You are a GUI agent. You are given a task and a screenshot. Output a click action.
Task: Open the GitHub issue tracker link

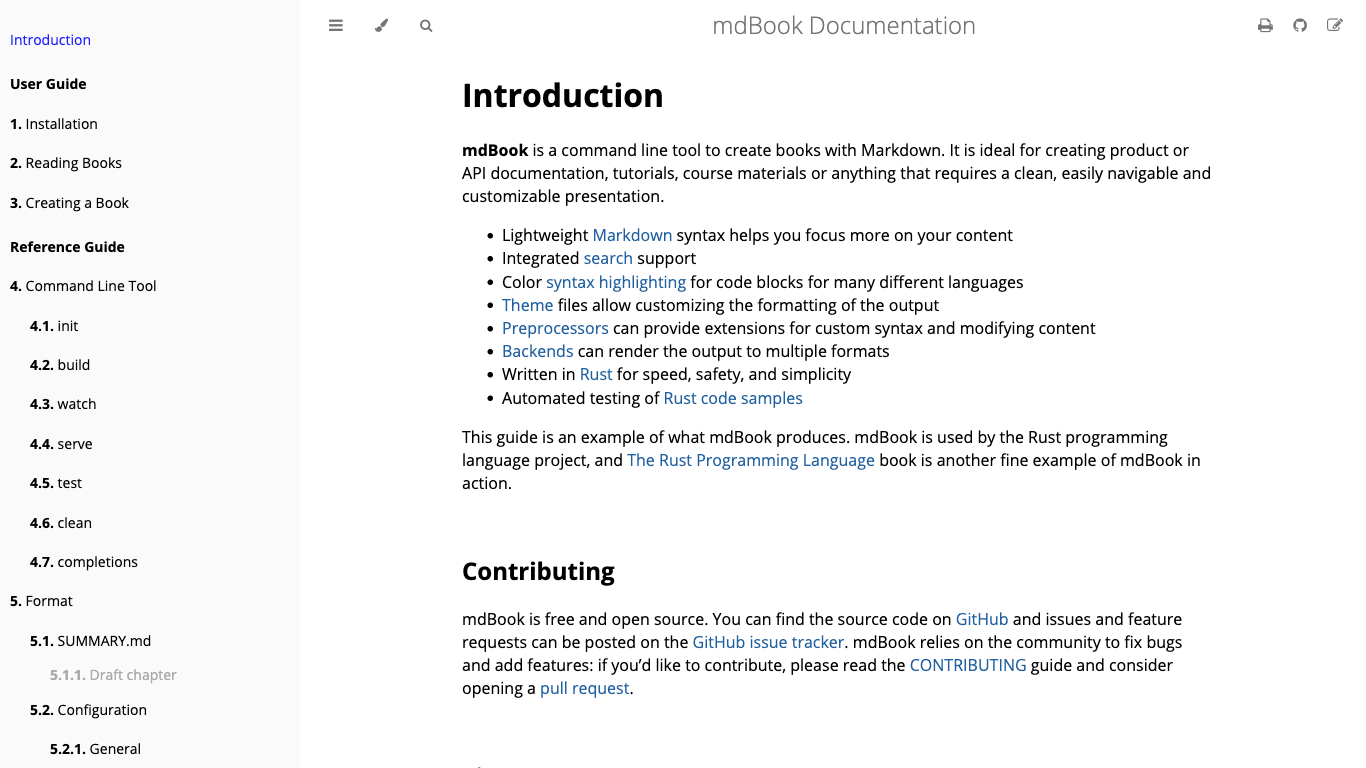tap(768, 642)
